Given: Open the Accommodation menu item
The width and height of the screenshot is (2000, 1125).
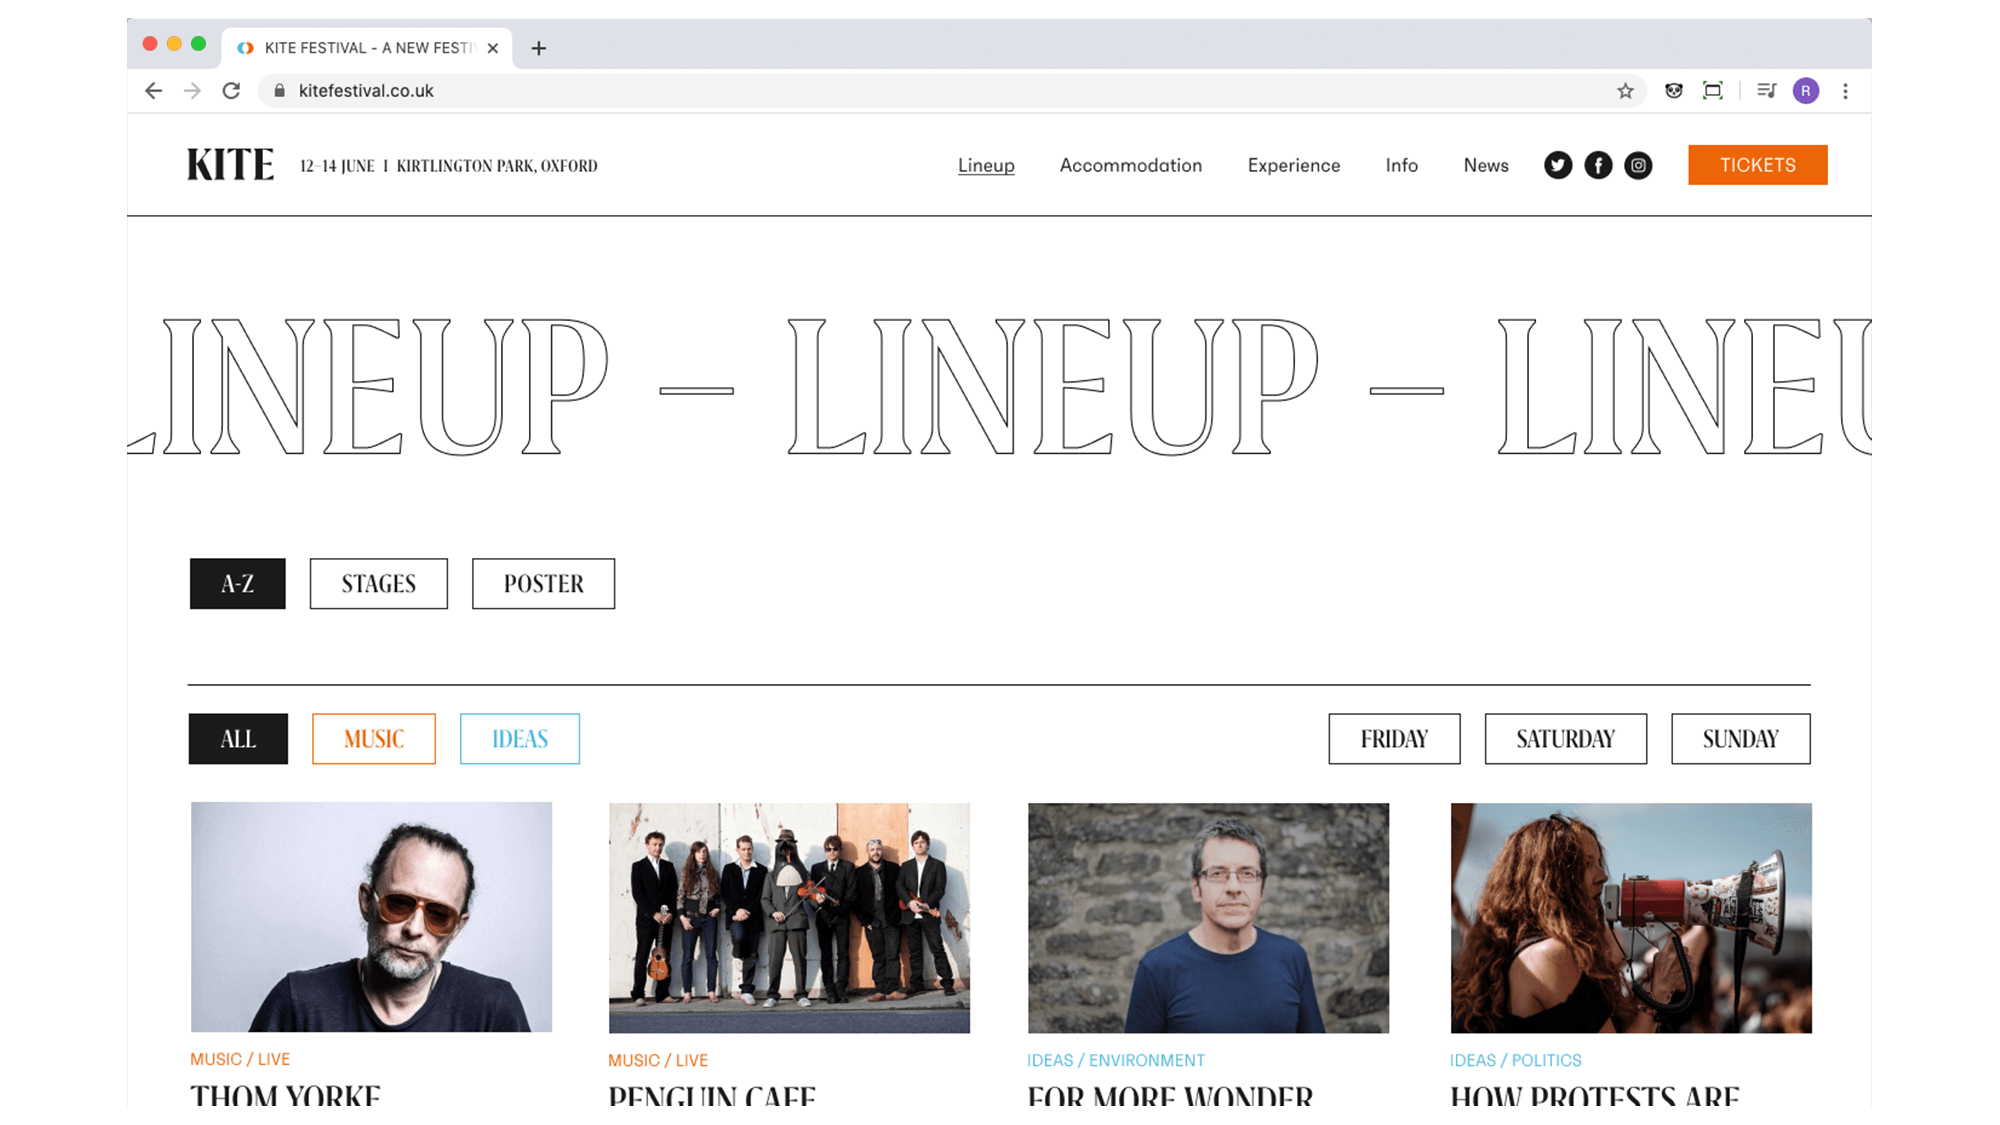Looking at the screenshot, I should tap(1131, 165).
